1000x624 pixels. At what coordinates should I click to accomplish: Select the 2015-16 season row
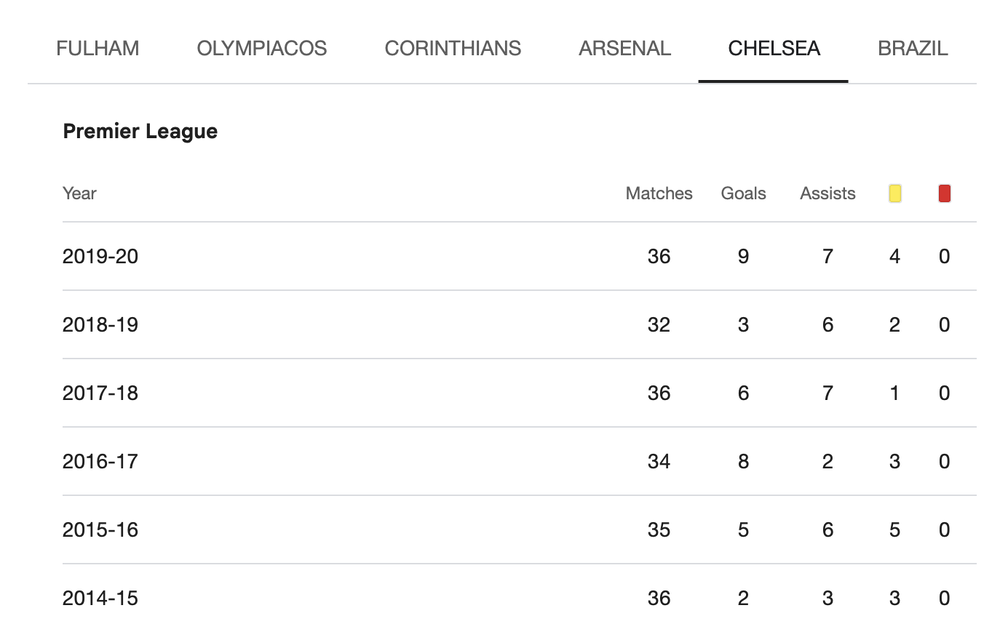click(519, 530)
